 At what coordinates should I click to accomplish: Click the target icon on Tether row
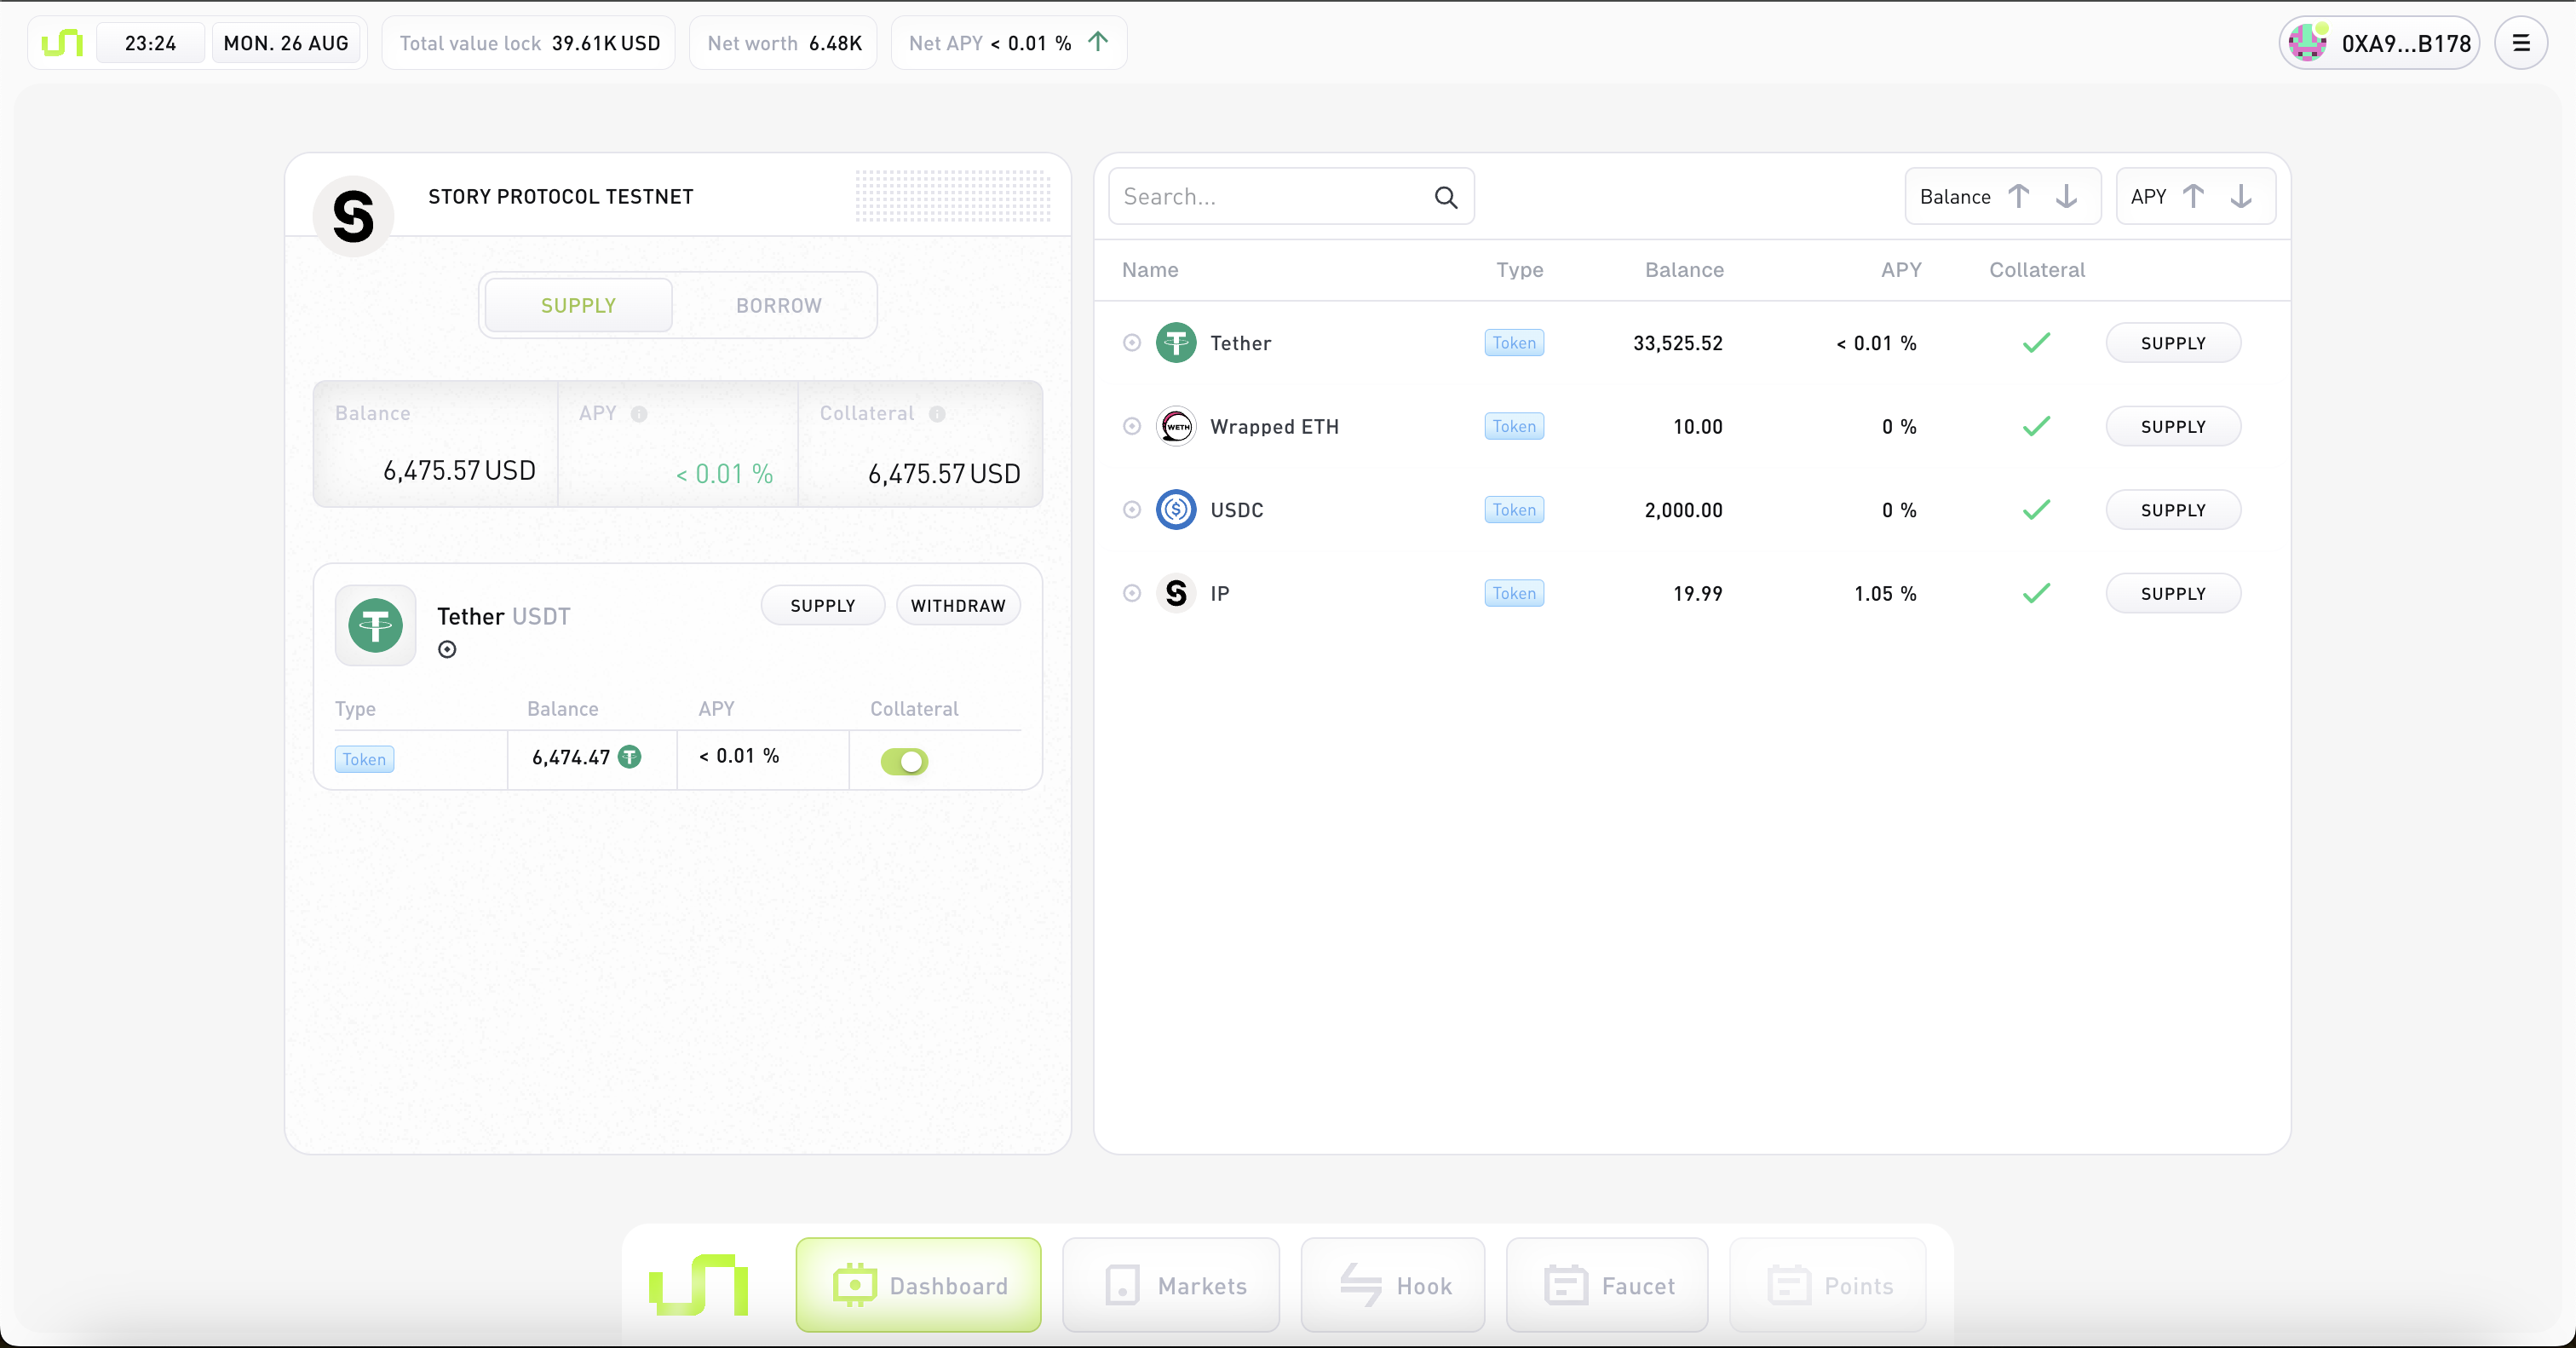1132,343
